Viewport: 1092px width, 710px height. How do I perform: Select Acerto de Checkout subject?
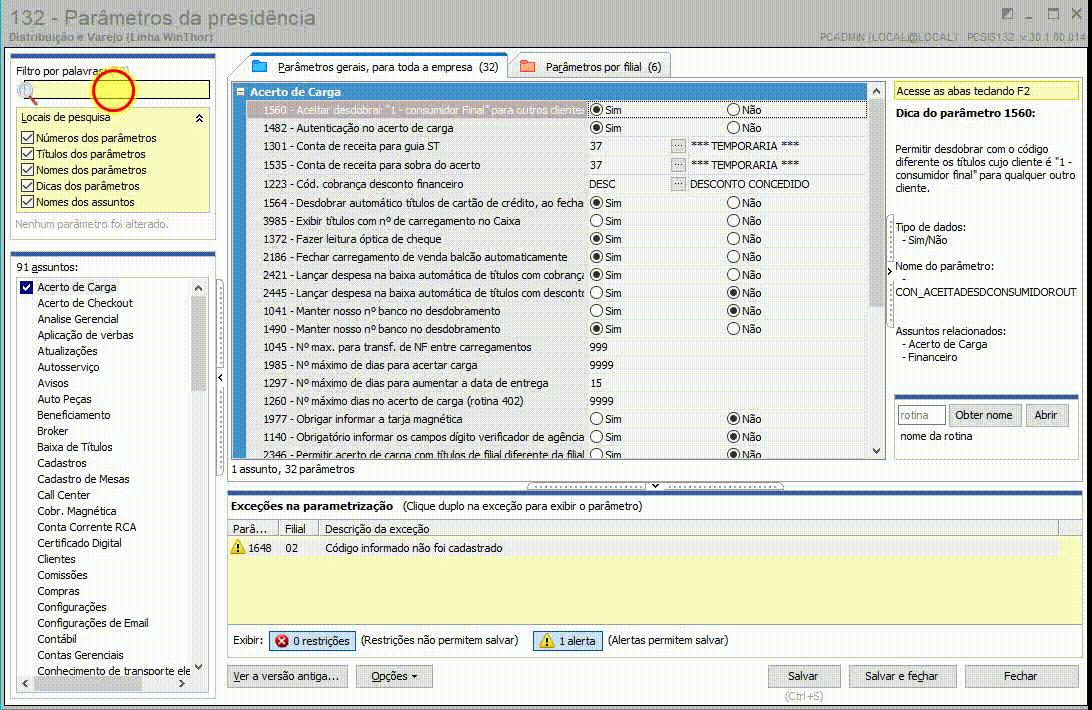click(x=85, y=303)
